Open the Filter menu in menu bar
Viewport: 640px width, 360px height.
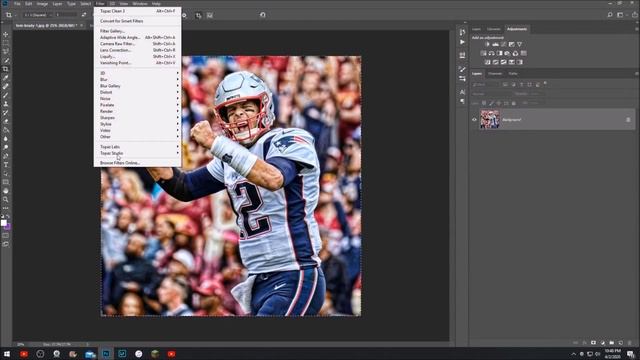coord(100,4)
